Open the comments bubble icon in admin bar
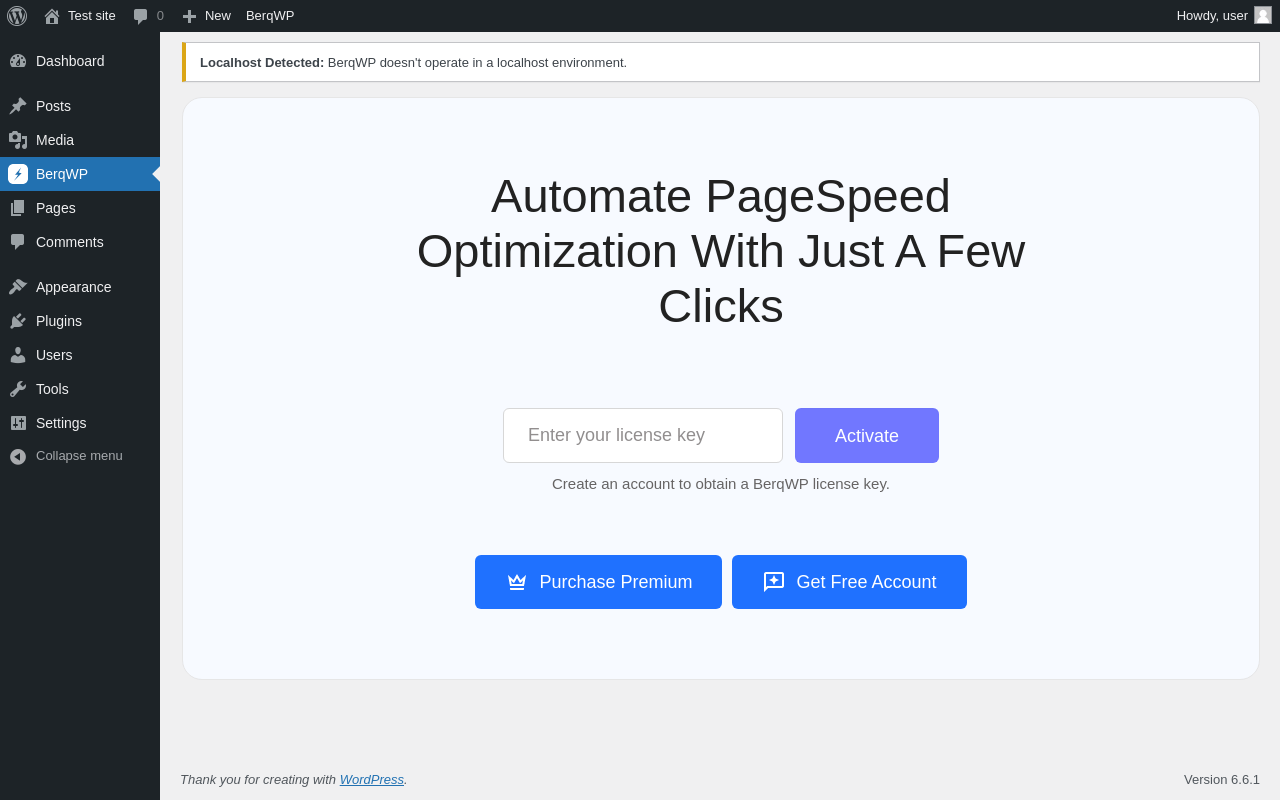This screenshot has width=1280, height=800. [141, 16]
